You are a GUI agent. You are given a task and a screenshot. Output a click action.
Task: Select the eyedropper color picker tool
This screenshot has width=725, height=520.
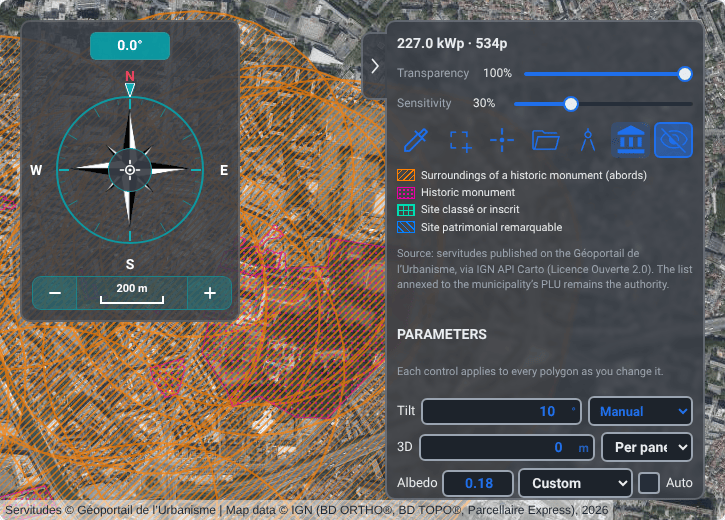click(415, 141)
